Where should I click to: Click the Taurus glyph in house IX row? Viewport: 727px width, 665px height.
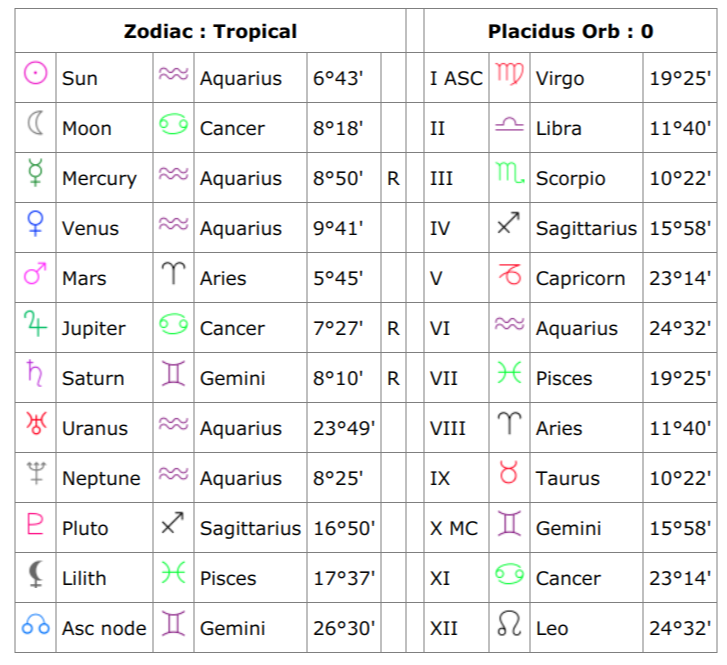(x=509, y=473)
